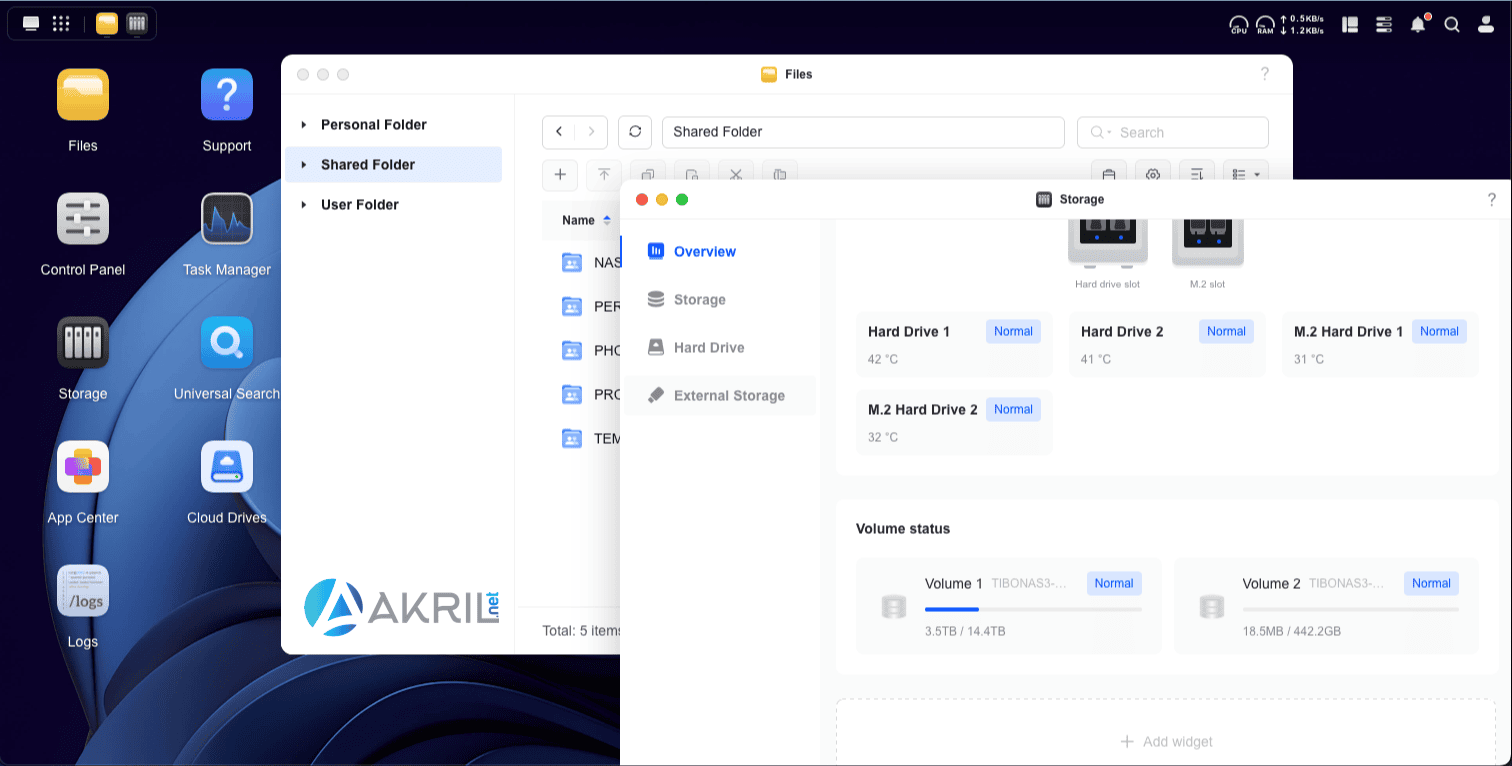1512x766 pixels.
Task: Launch Task Manager from the desktop
Action: [x=227, y=219]
